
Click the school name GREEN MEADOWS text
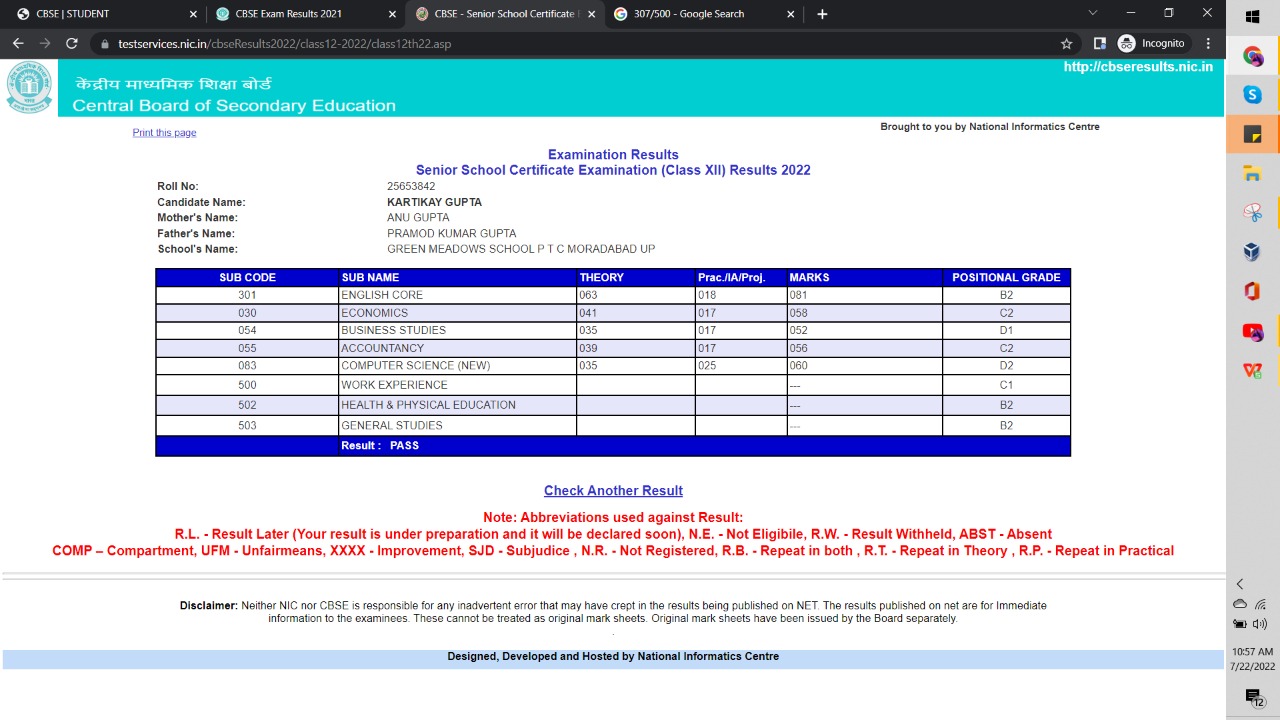click(521, 249)
